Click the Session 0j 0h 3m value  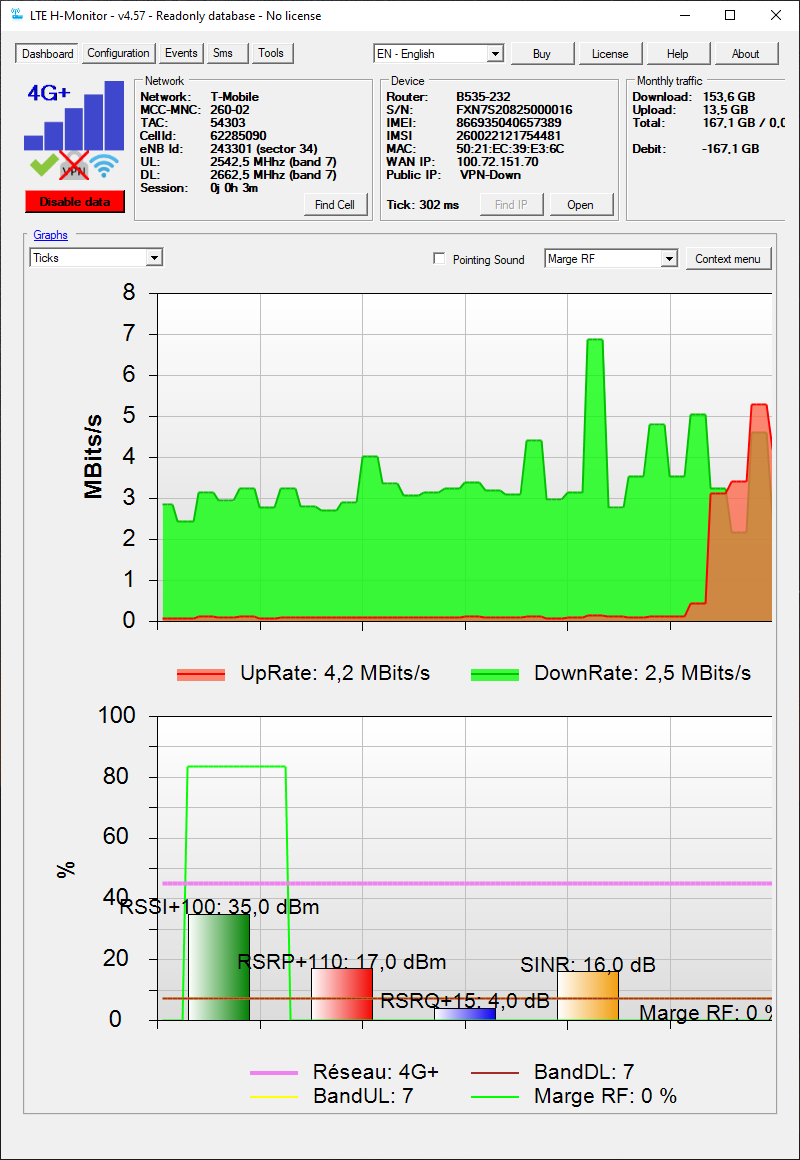(233, 188)
